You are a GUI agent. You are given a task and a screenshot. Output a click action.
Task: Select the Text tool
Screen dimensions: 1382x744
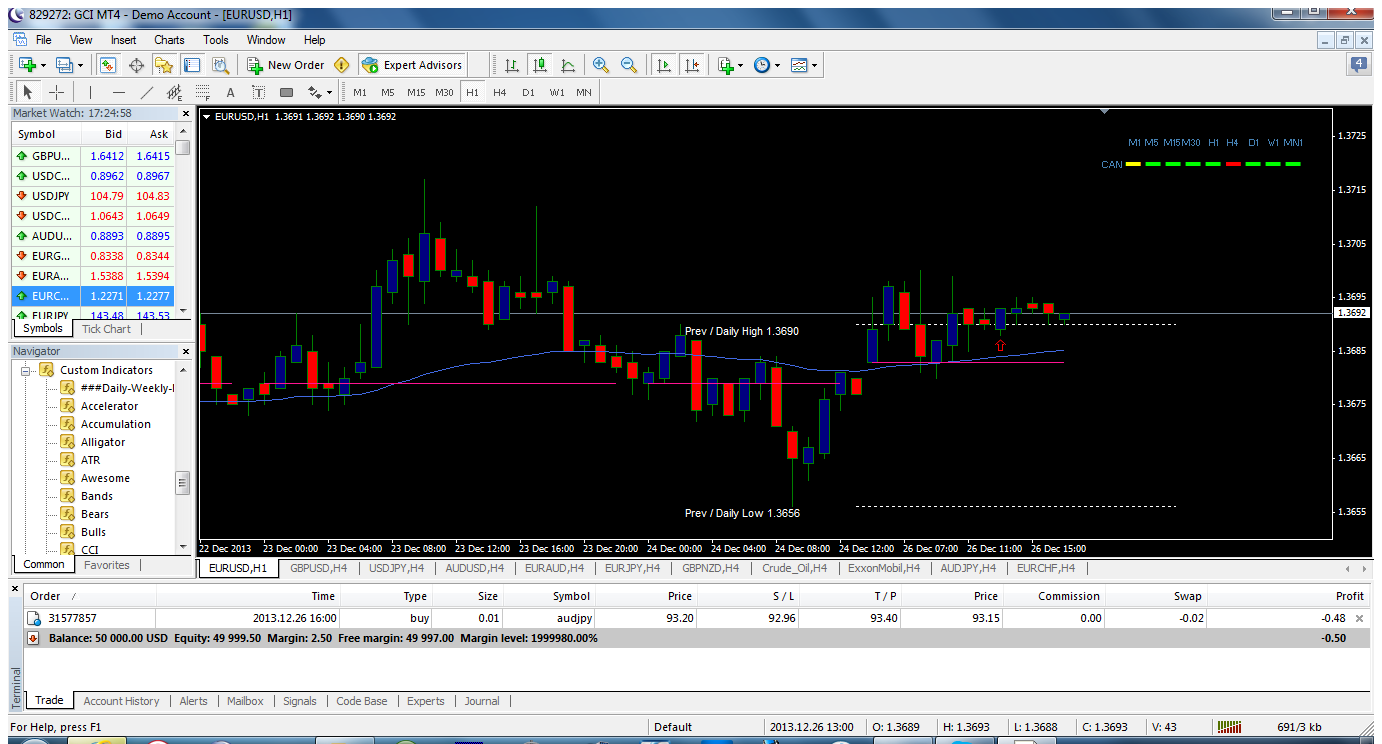pyautogui.click(x=230, y=92)
